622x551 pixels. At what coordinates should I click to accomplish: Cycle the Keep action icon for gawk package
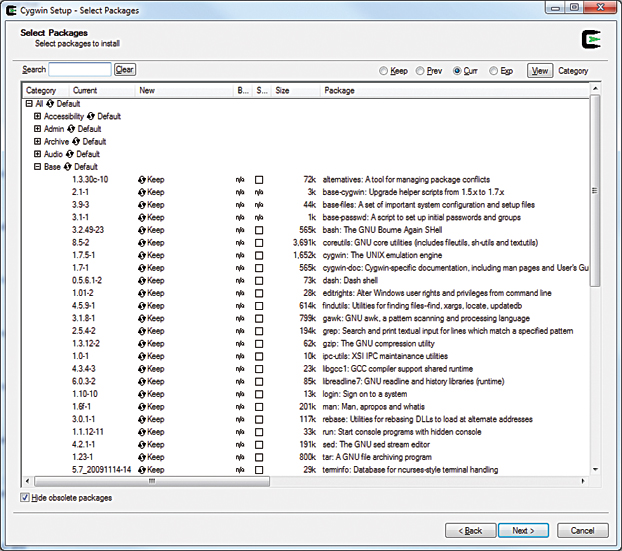click(142, 319)
